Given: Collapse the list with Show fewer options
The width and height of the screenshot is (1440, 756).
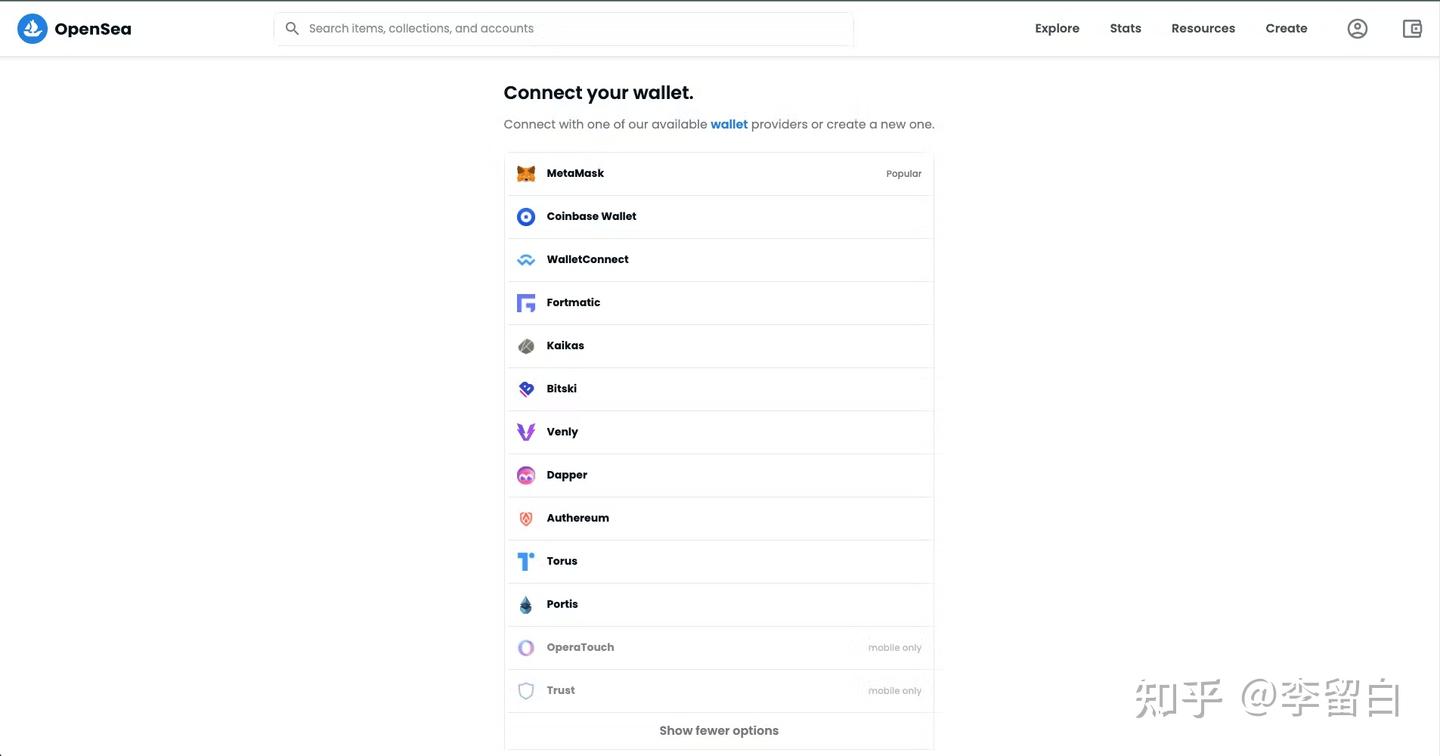Looking at the screenshot, I should [x=718, y=730].
